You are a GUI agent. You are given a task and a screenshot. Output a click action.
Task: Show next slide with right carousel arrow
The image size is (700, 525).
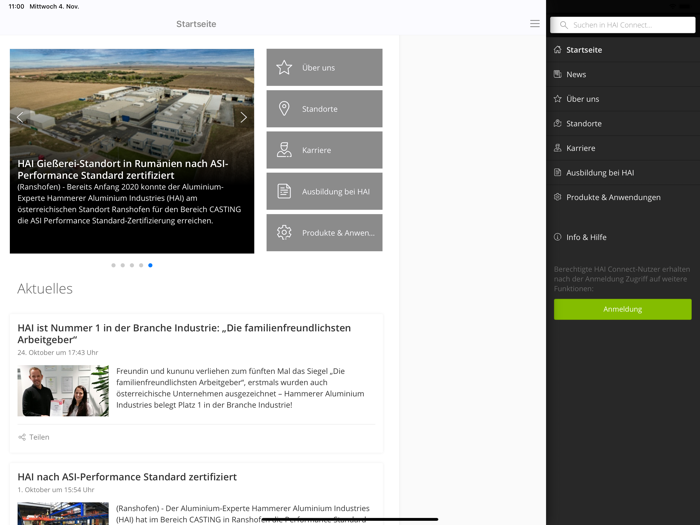[x=243, y=117]
